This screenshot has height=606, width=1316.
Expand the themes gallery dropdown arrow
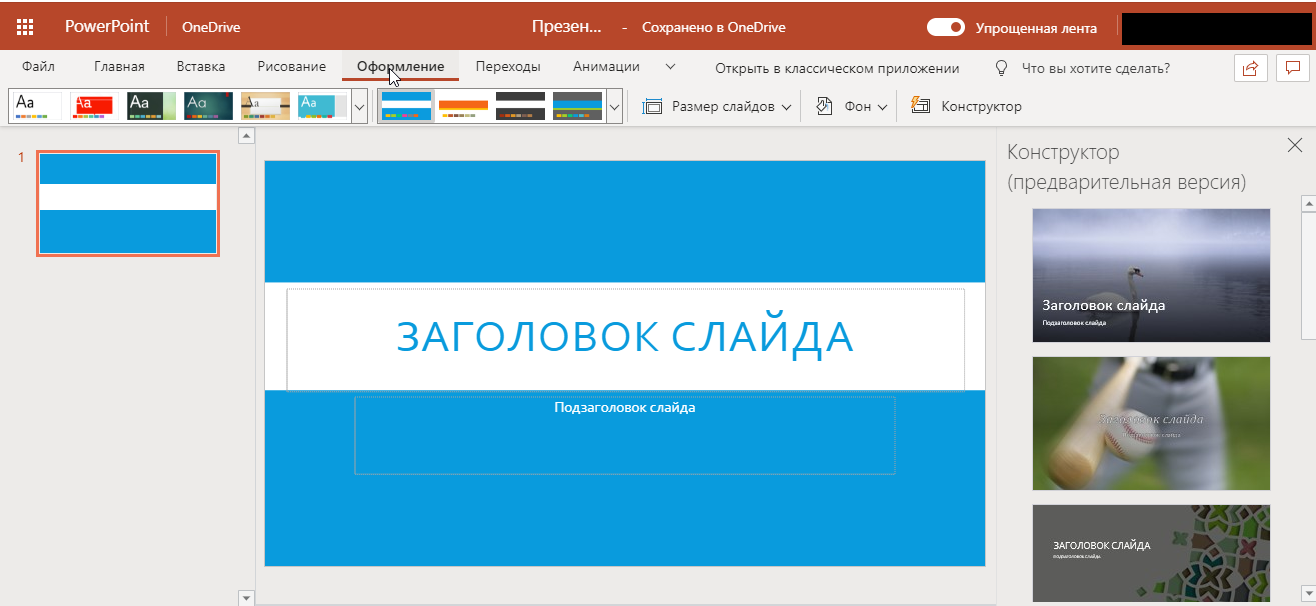(x=359, y=106)
